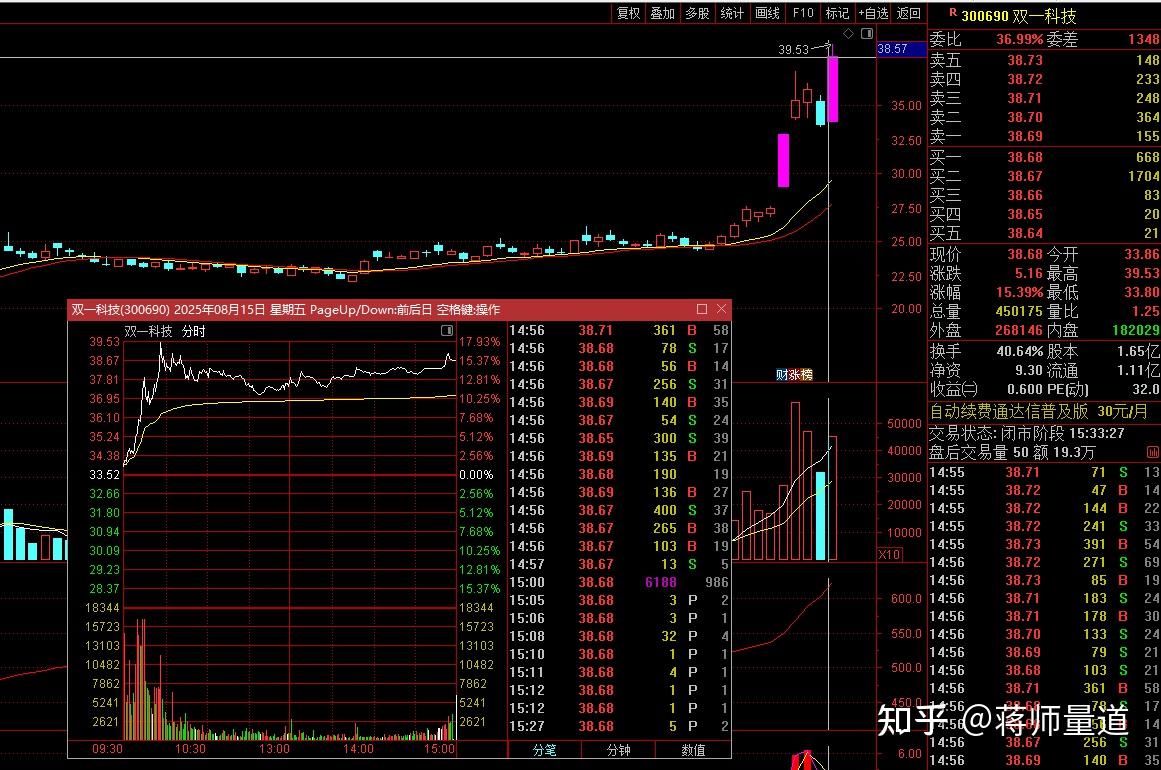
Task: Click the 涨幅 15.39% value
Action: [1019, 292]
